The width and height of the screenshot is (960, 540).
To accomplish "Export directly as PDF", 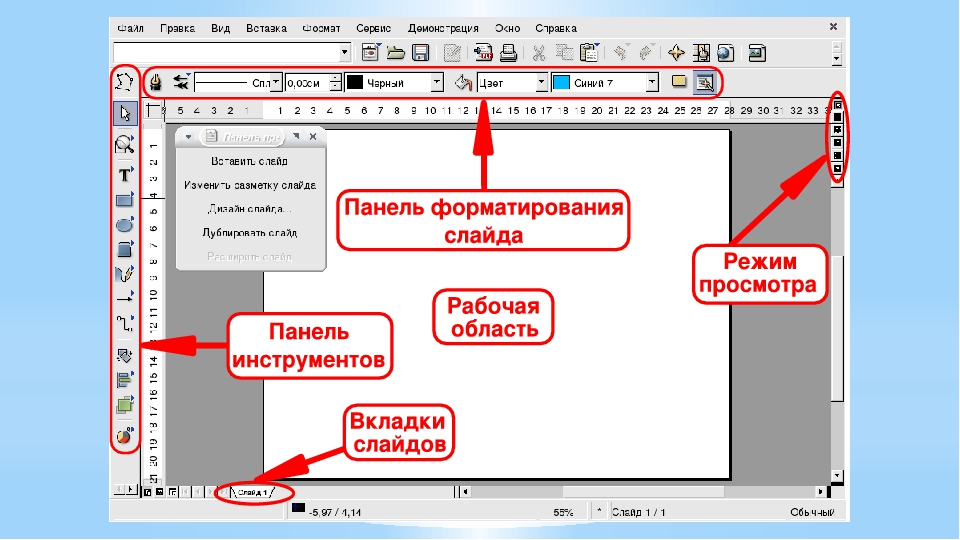I will point(483,53).
